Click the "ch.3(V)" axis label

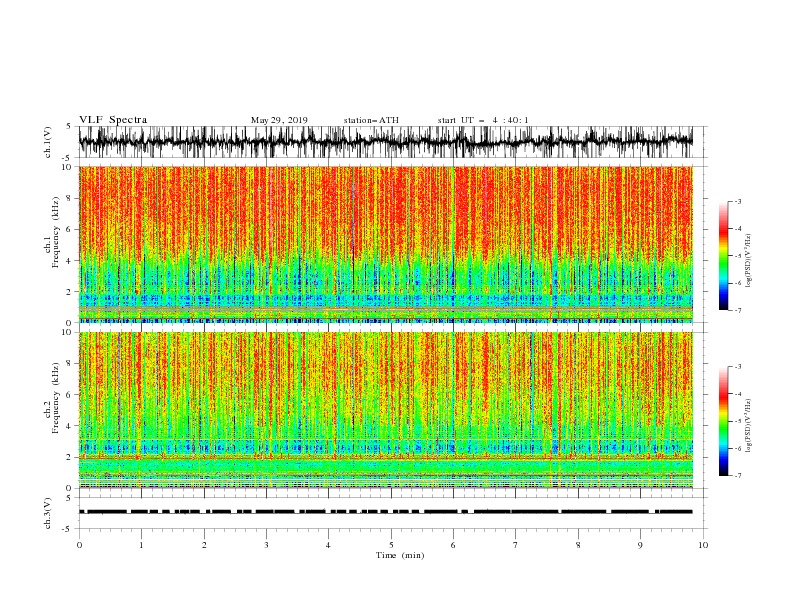[48, 513]
